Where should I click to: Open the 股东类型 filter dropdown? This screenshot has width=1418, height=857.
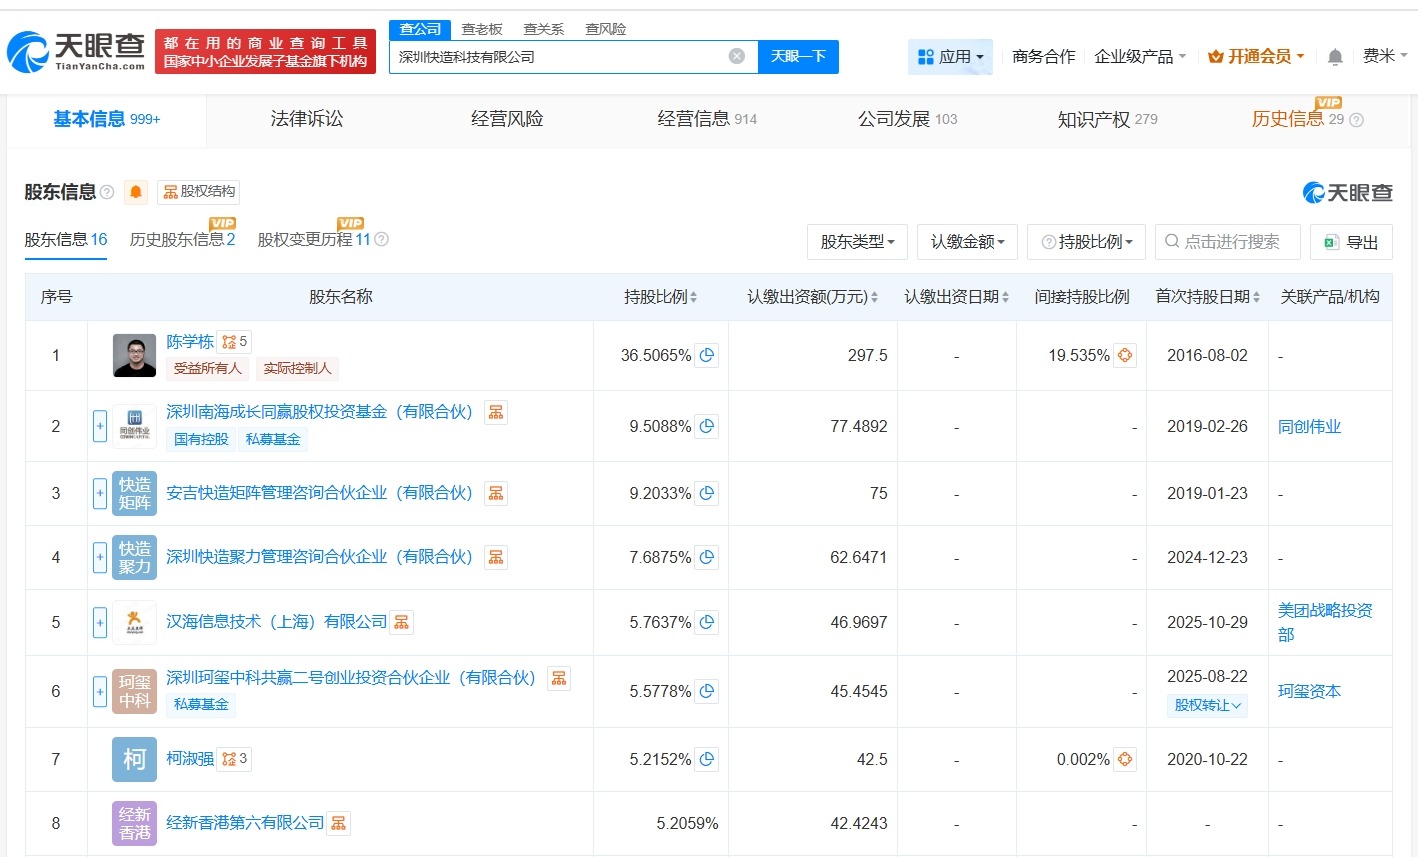click(x=857, y=241)
